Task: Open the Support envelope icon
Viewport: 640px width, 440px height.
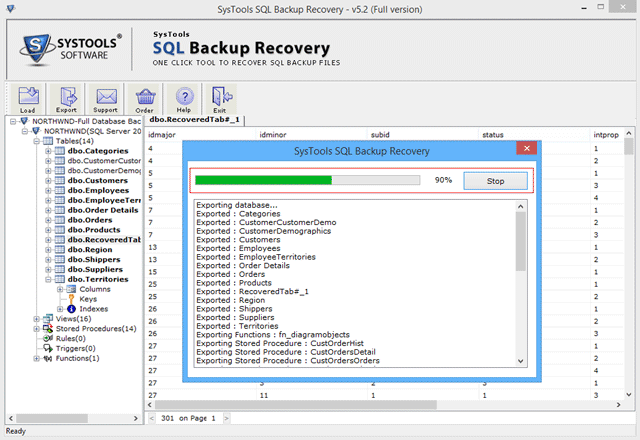Action: [x=106, y=99]
